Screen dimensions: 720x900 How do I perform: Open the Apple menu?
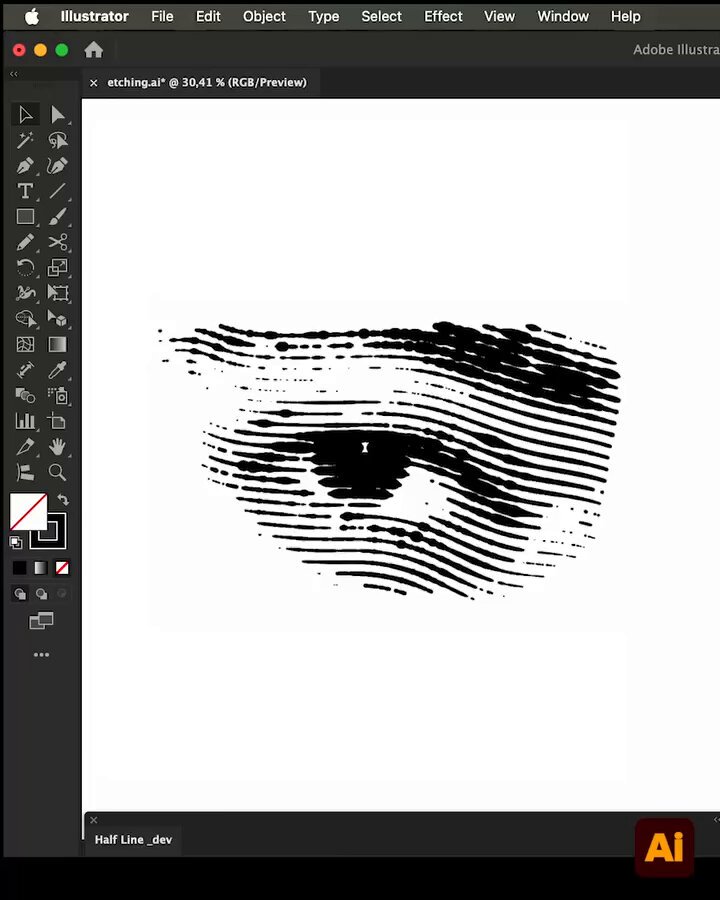tap(32, 16)
